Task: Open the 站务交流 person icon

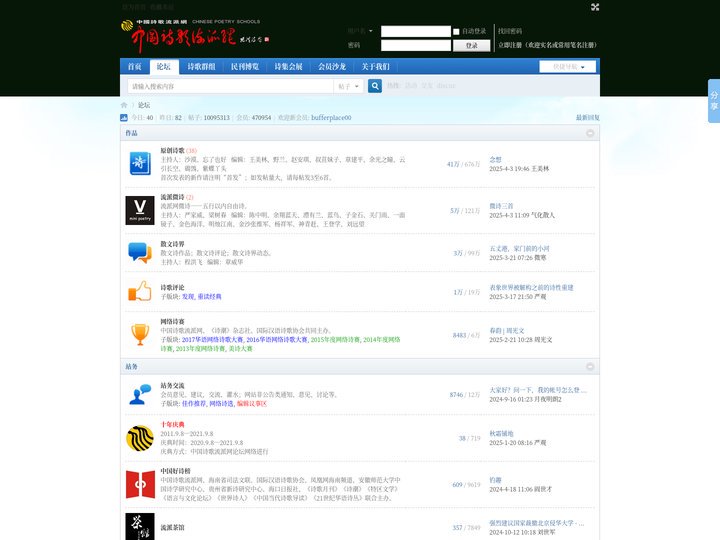Action: pos(140,394)
